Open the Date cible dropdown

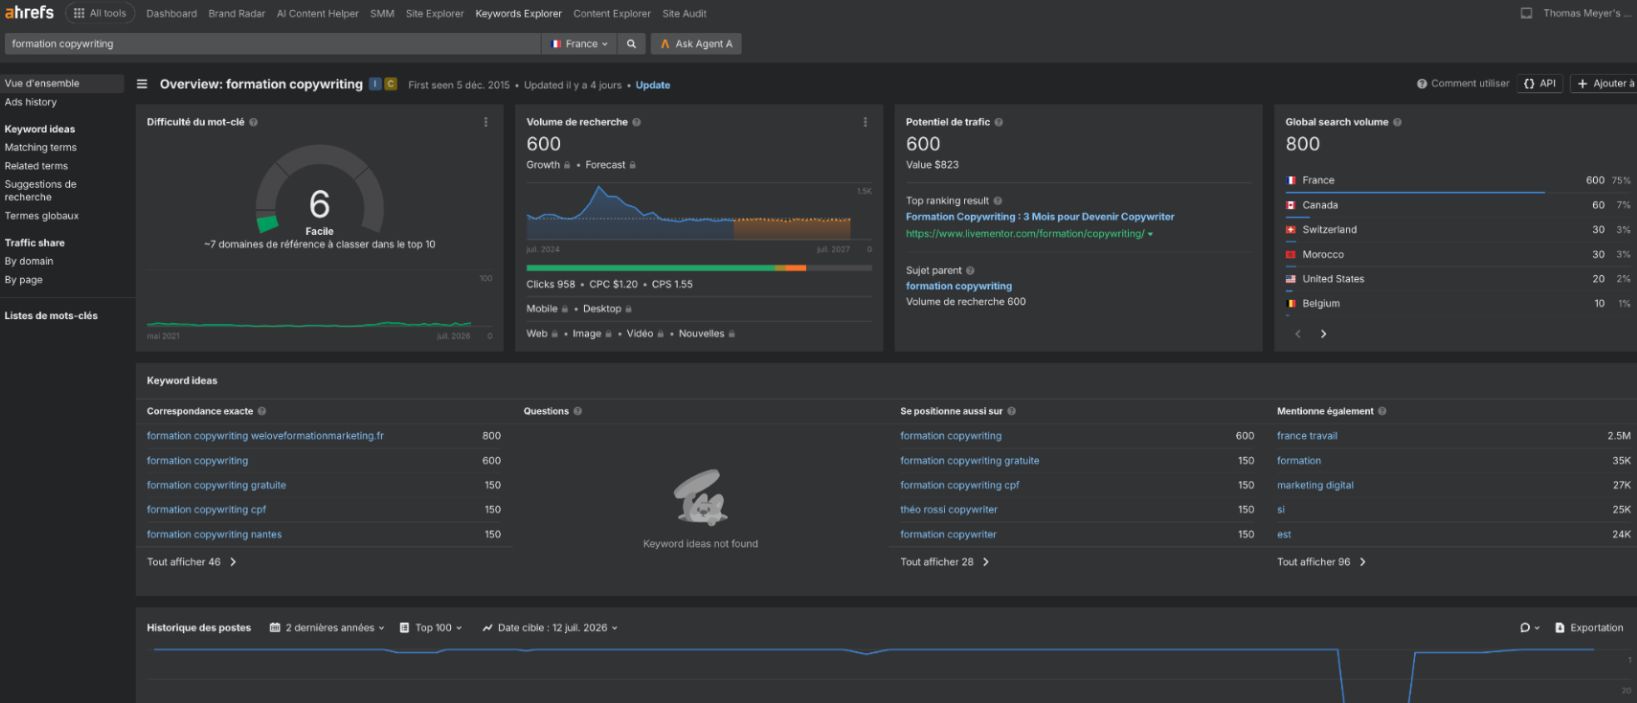tap(550, 628)
